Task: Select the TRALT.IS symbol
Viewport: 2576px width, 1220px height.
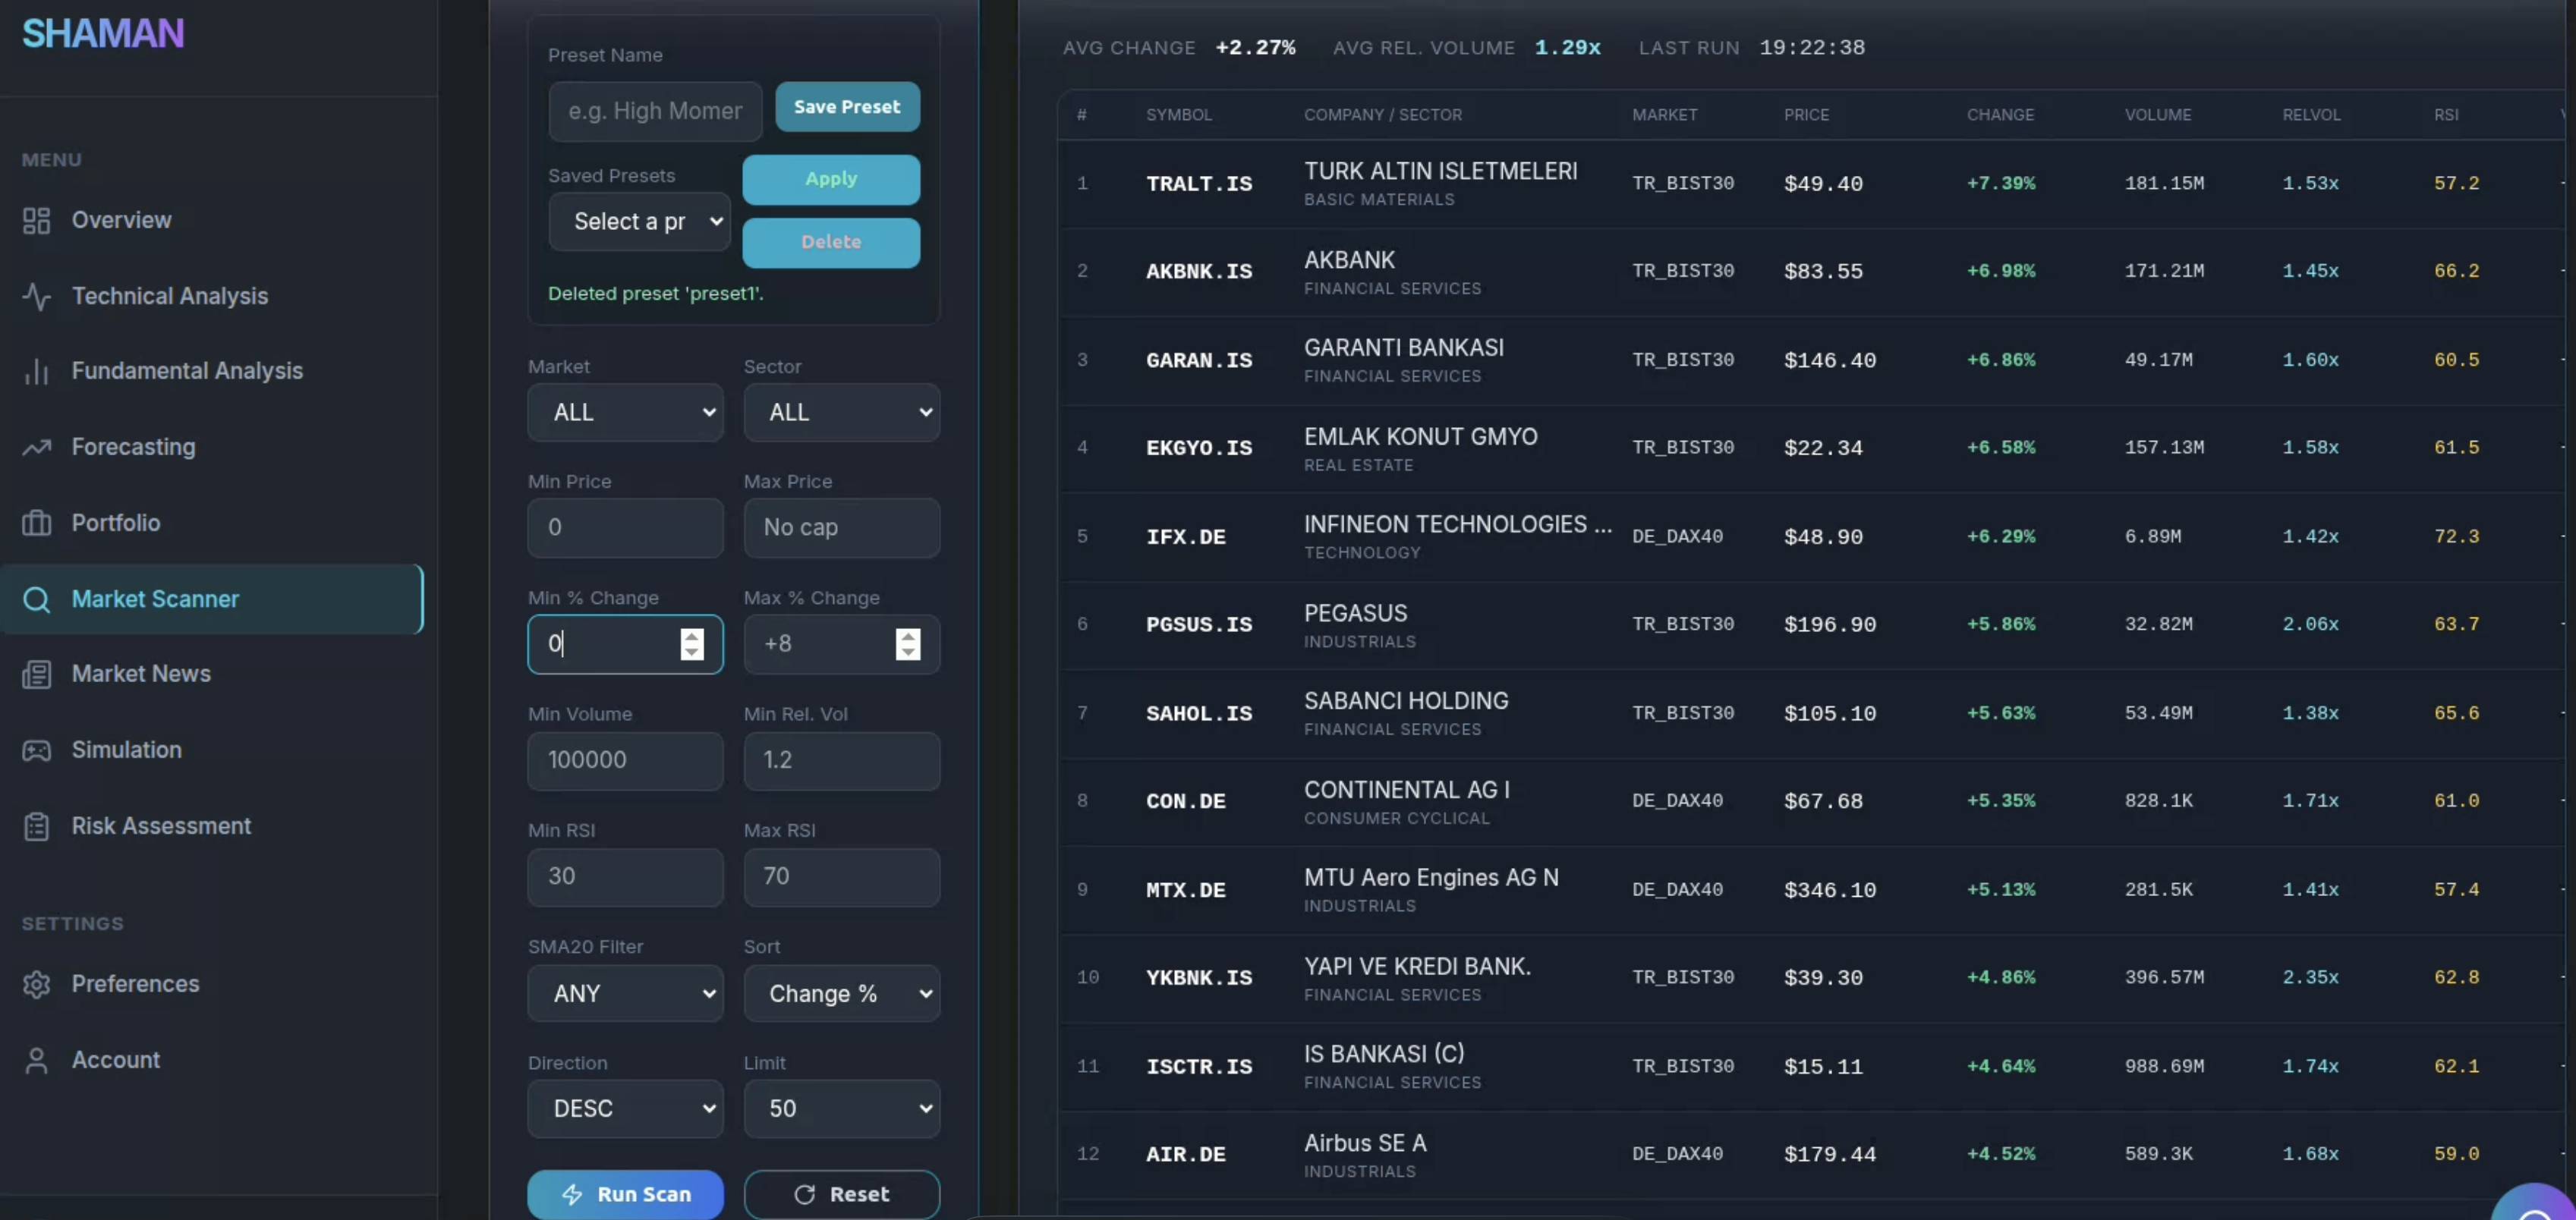Action: click(1199, 184)
